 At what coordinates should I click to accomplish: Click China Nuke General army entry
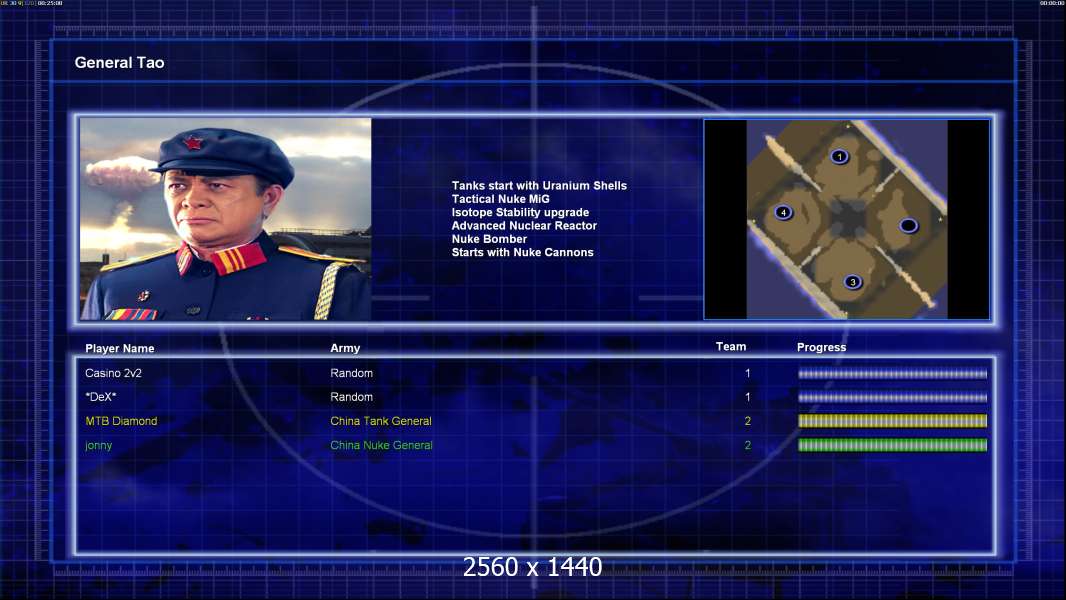381,446
